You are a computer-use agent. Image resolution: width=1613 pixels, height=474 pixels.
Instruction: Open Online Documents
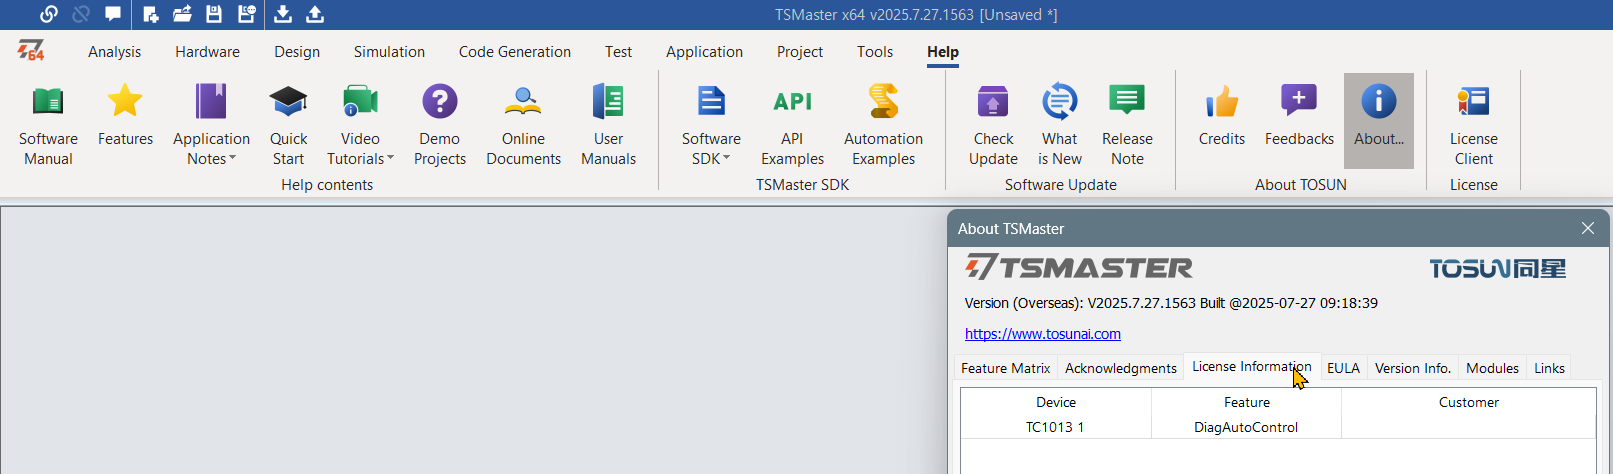coord(523,125)
